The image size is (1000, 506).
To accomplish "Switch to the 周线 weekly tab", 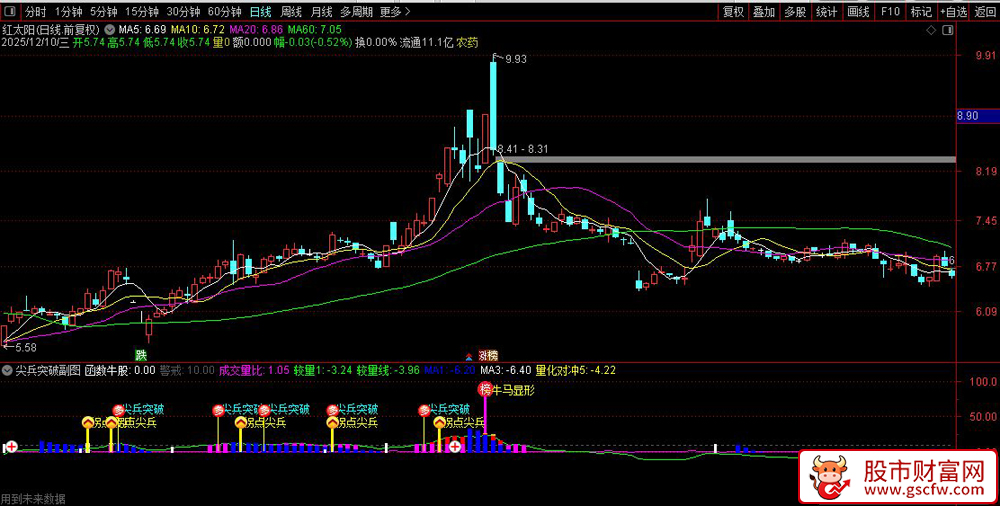I will [x=291, y=11].
